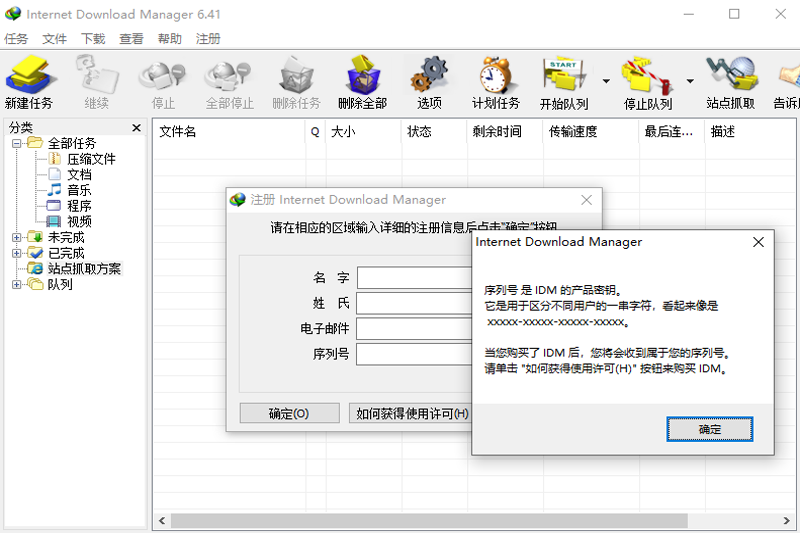Image resolution: width=800 pixels, height=533 pixels.
Task: Sort by 描述 column header
Action: tap(749, 132)
